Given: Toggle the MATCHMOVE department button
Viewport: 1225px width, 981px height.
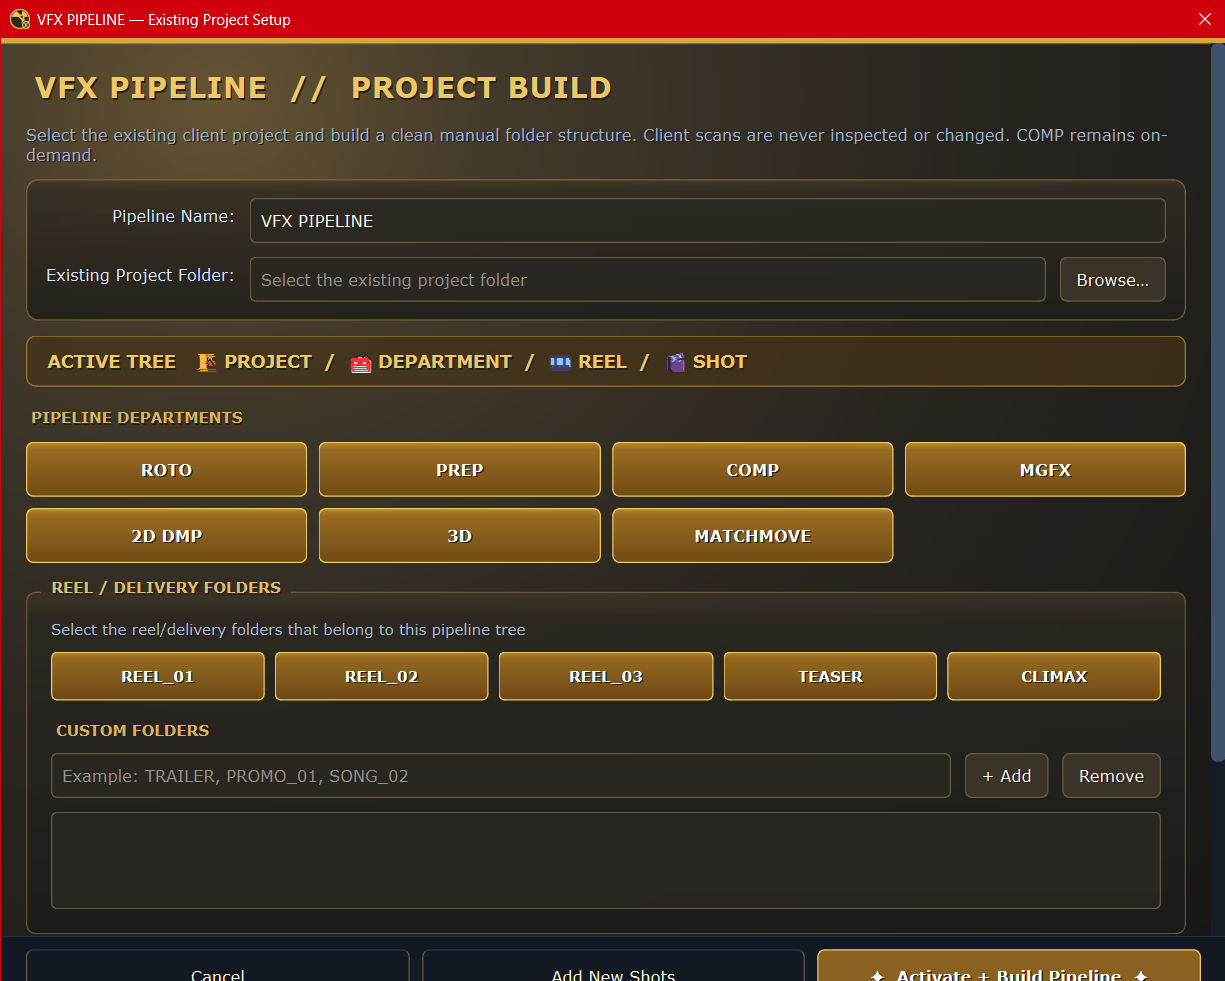Looking at the screenshot, I should 752,535.
